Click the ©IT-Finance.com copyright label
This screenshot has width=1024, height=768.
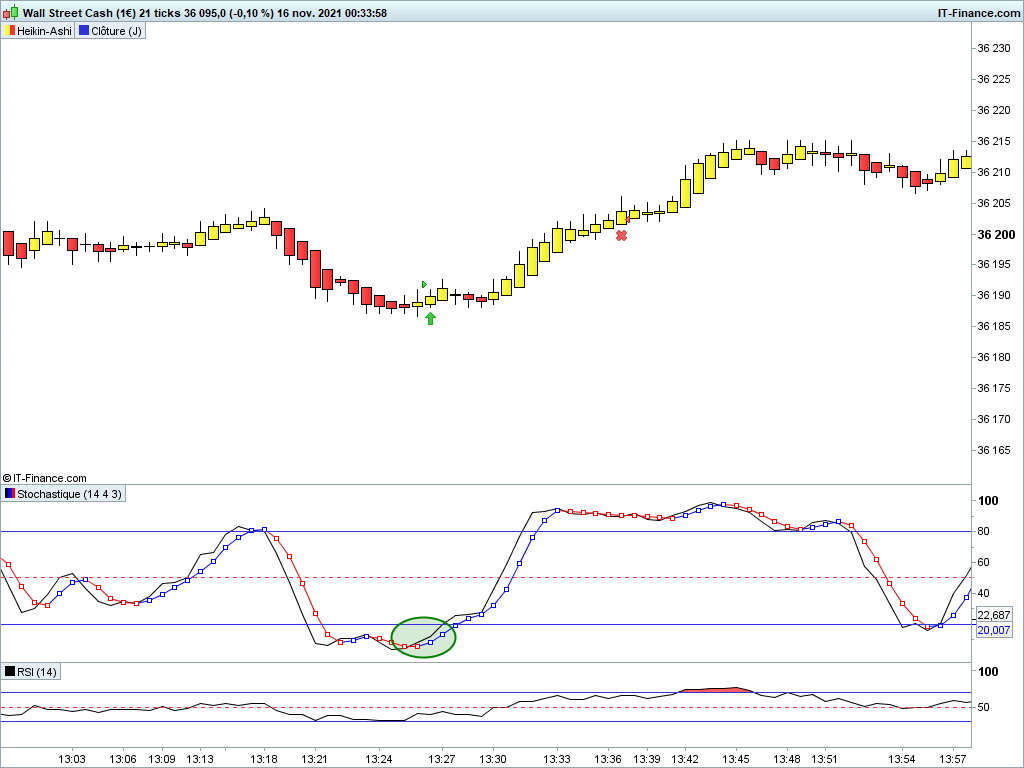click(44, 478)
